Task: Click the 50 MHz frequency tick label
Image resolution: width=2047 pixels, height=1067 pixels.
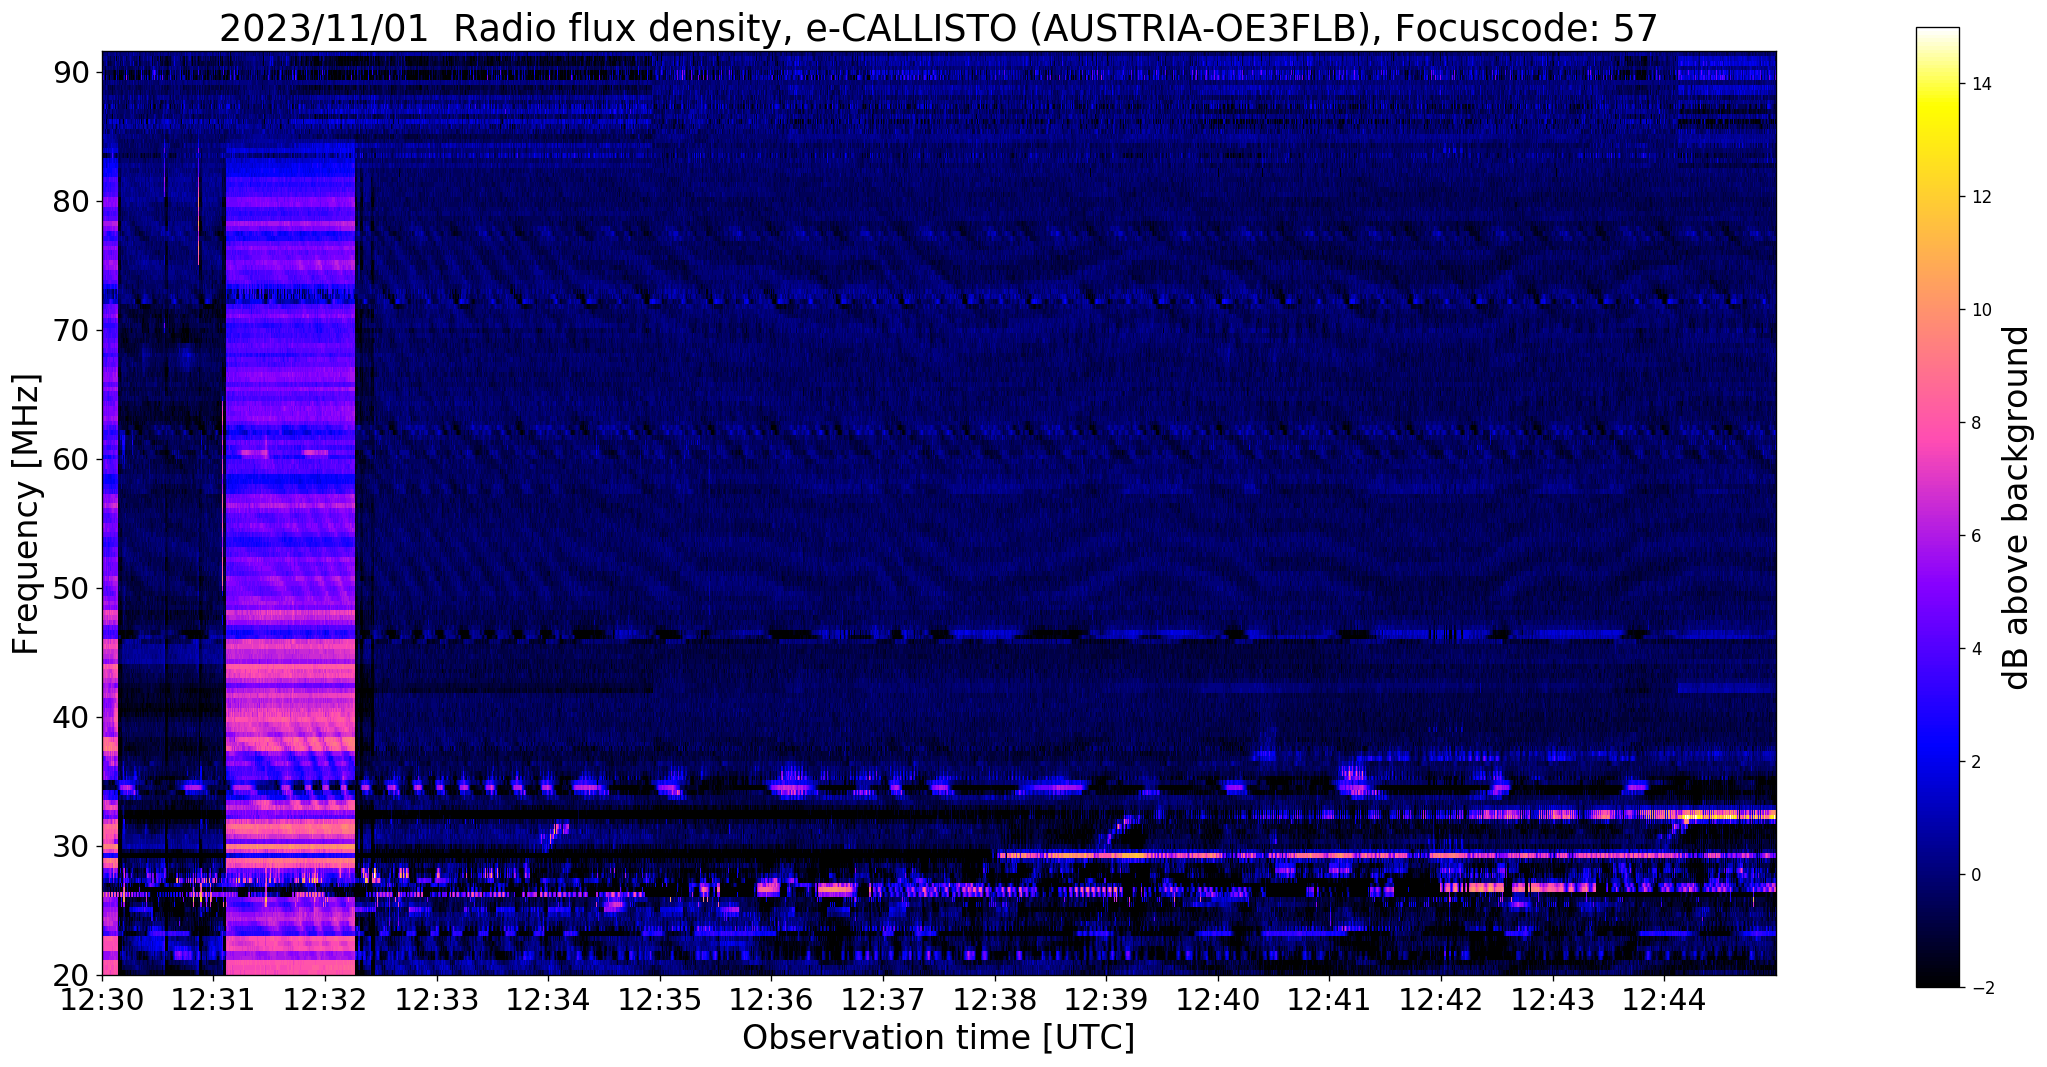Action: pos(72,588)
